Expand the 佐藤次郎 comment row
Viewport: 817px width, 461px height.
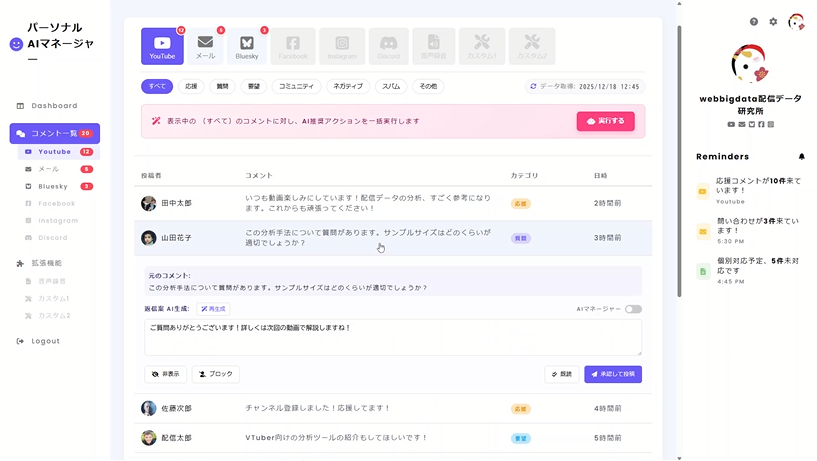(x=392, y=408)
